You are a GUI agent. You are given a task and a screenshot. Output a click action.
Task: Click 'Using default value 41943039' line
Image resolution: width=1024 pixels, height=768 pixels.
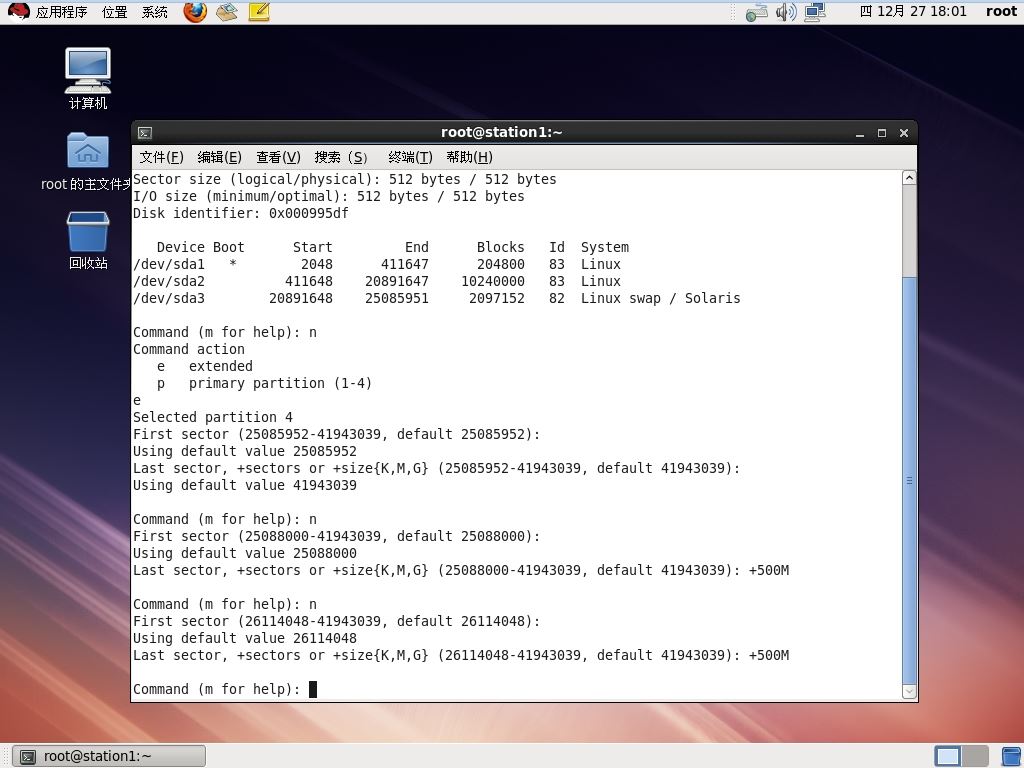coord(245,485)
